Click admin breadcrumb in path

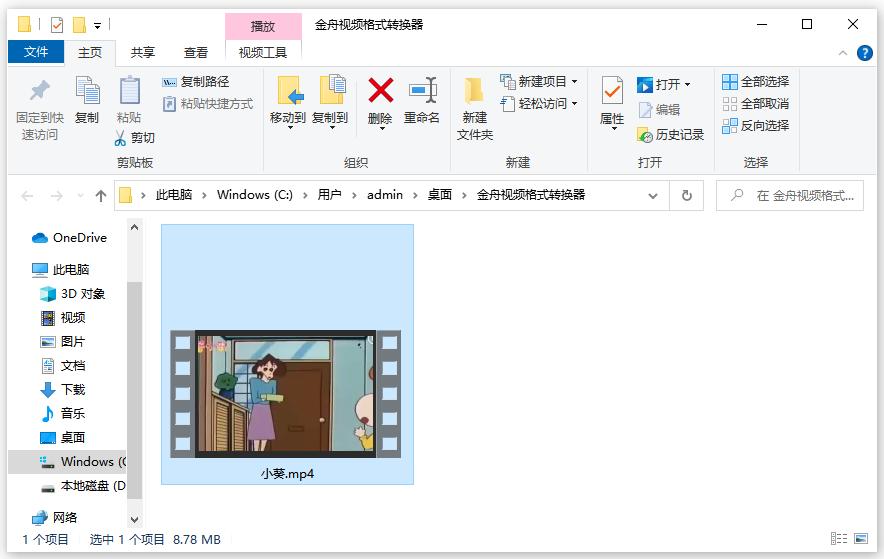tap(385, 195)
